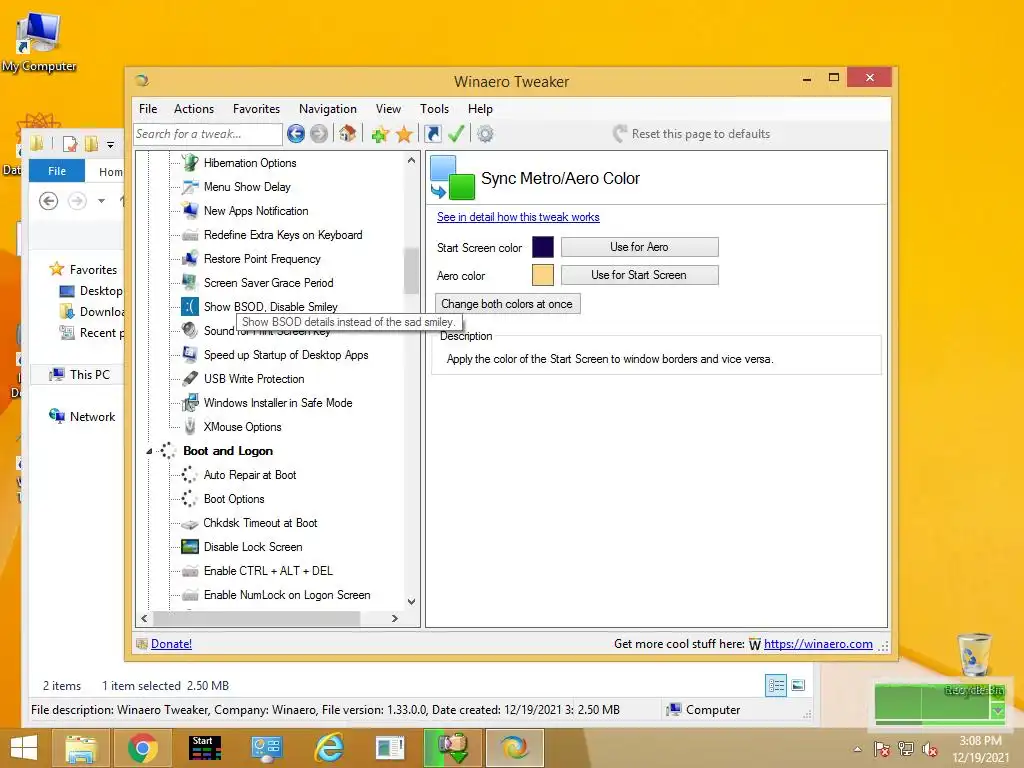Click the New Apps Notification icon
The width and height of the screenshot is (1024, 768).
pos(190,210)
